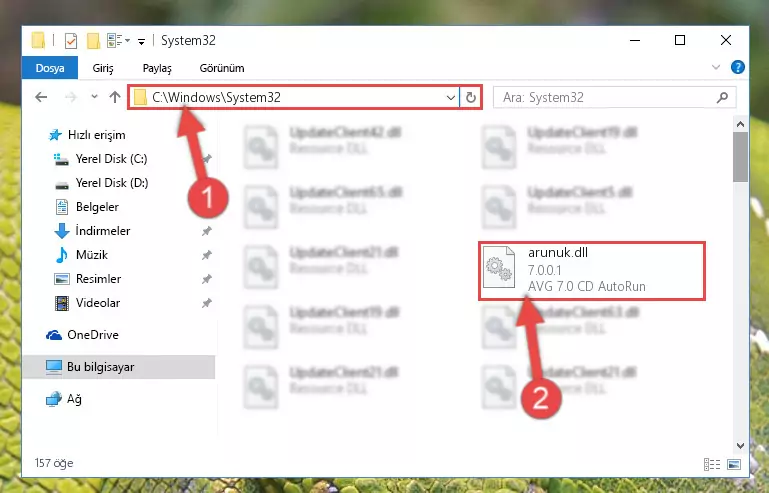This screenshot has height=493, width=769.
Task: Expand the ribbon with the chevron
Action: (716, 67)
